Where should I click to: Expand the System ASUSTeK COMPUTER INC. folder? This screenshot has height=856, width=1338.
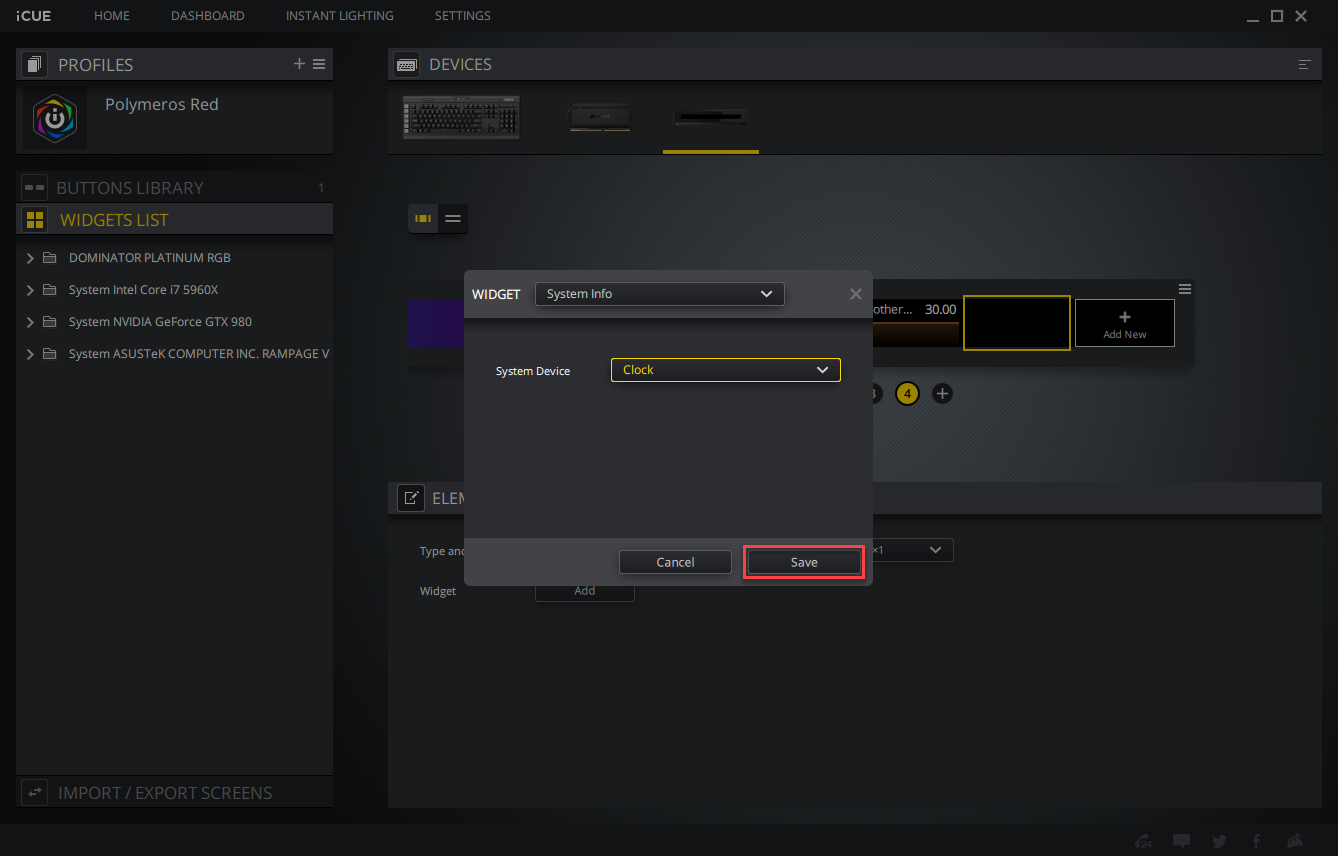pyautogui.click(x=30, y=354)
